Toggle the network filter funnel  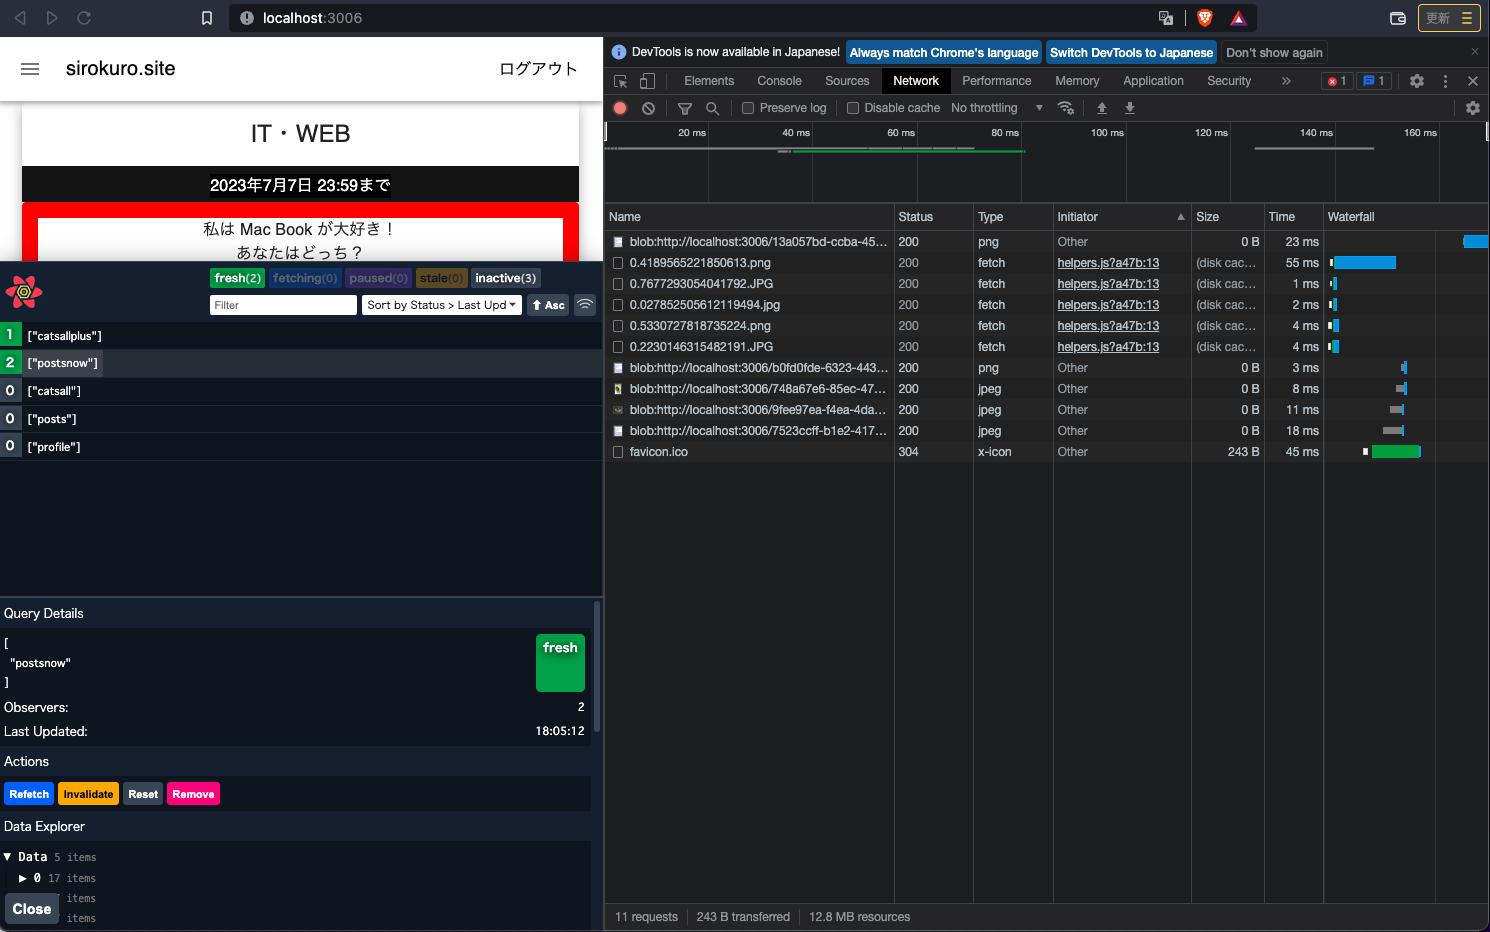point(685,108)
